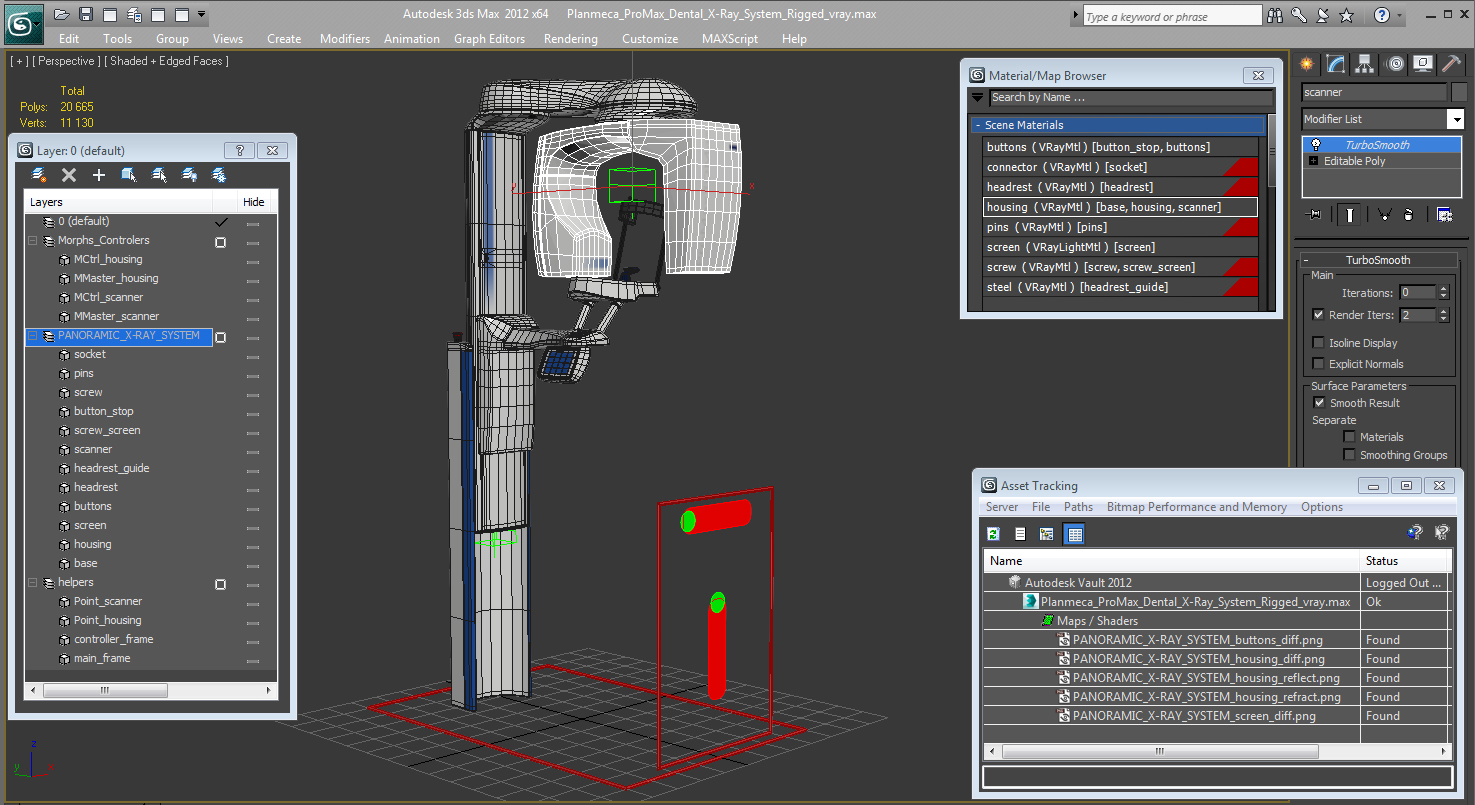
Task: Toggle Show End Result icon in modifier stack
Action: click(x=1350, y=214)
